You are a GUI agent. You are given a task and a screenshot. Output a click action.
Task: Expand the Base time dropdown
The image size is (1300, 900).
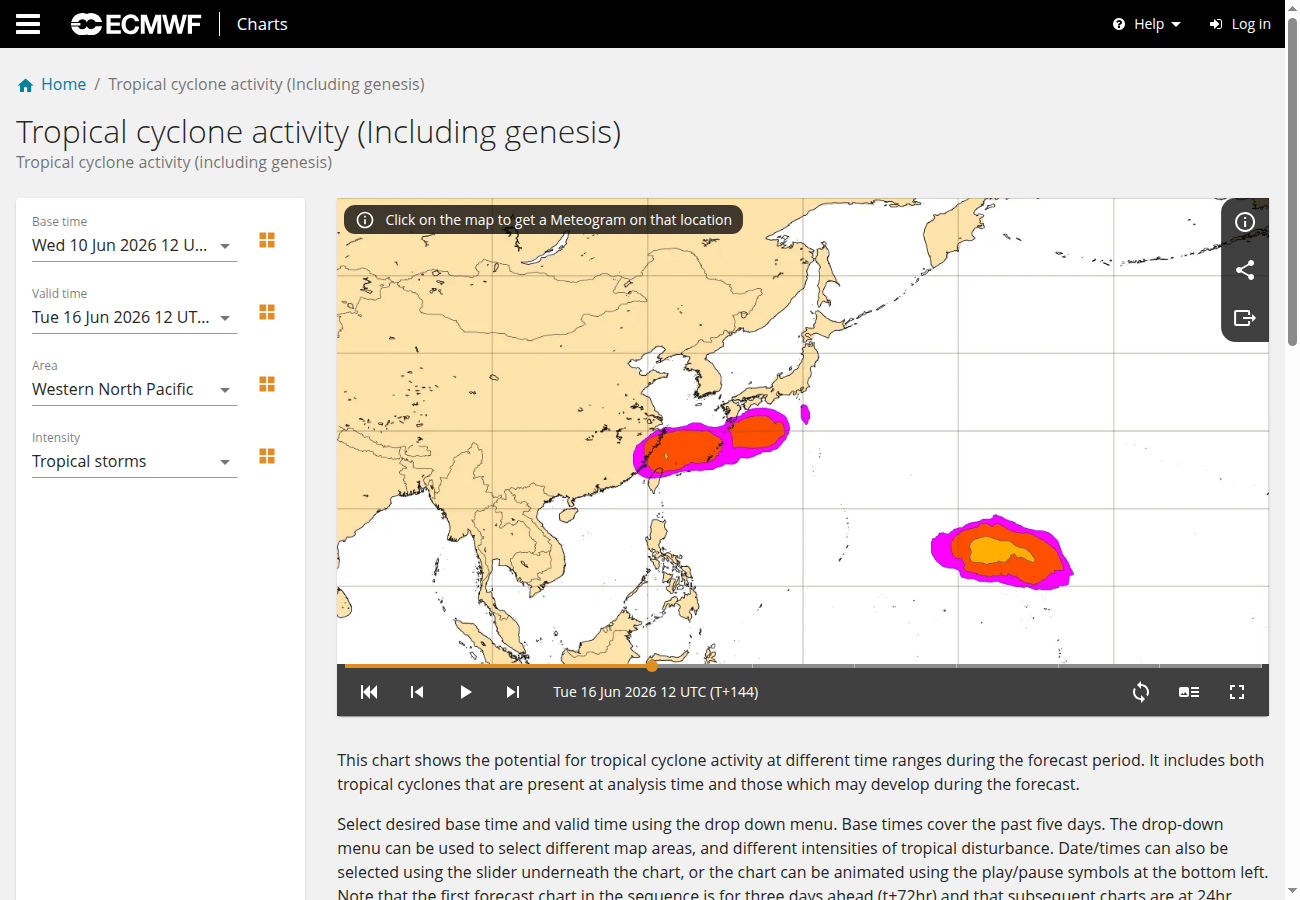[x=134, y=246]
